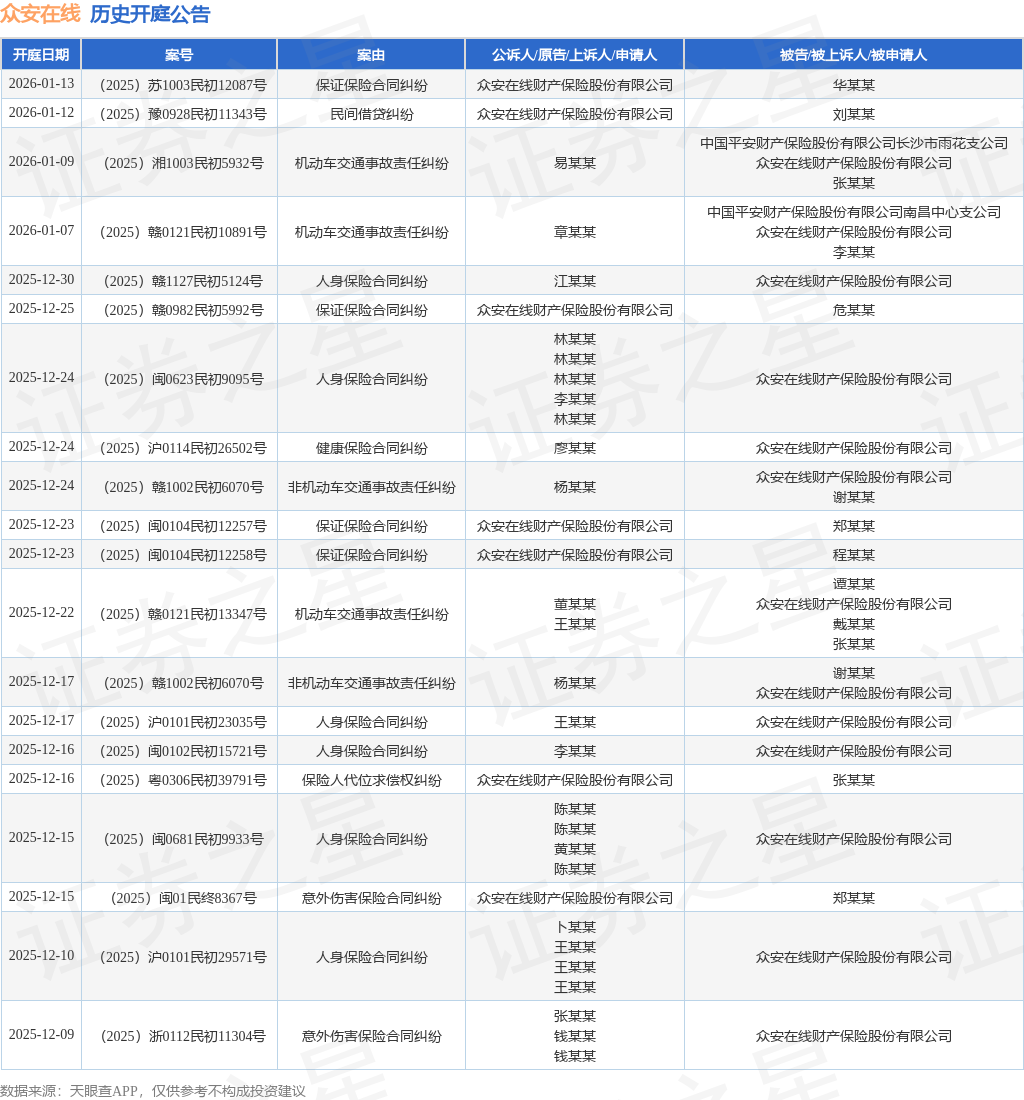Click 中国平安财产保险 南昌中心支公司 text
The width and height of the screenshot is (1024, 1100).
point(854,212)
